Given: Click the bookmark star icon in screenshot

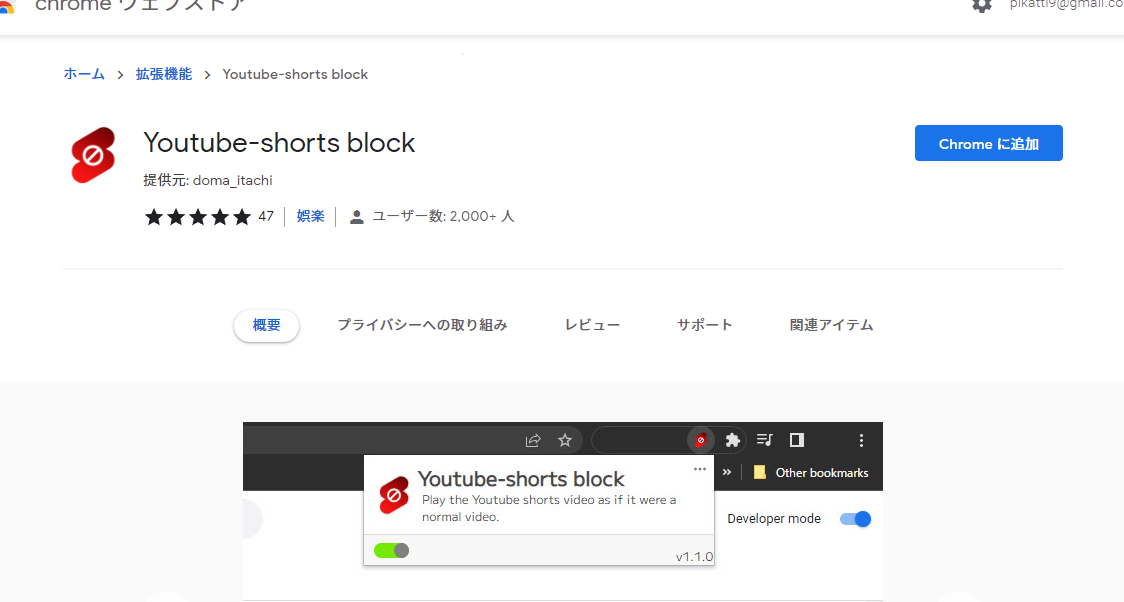Looking at the screenshot, I should tap(565, 440).
